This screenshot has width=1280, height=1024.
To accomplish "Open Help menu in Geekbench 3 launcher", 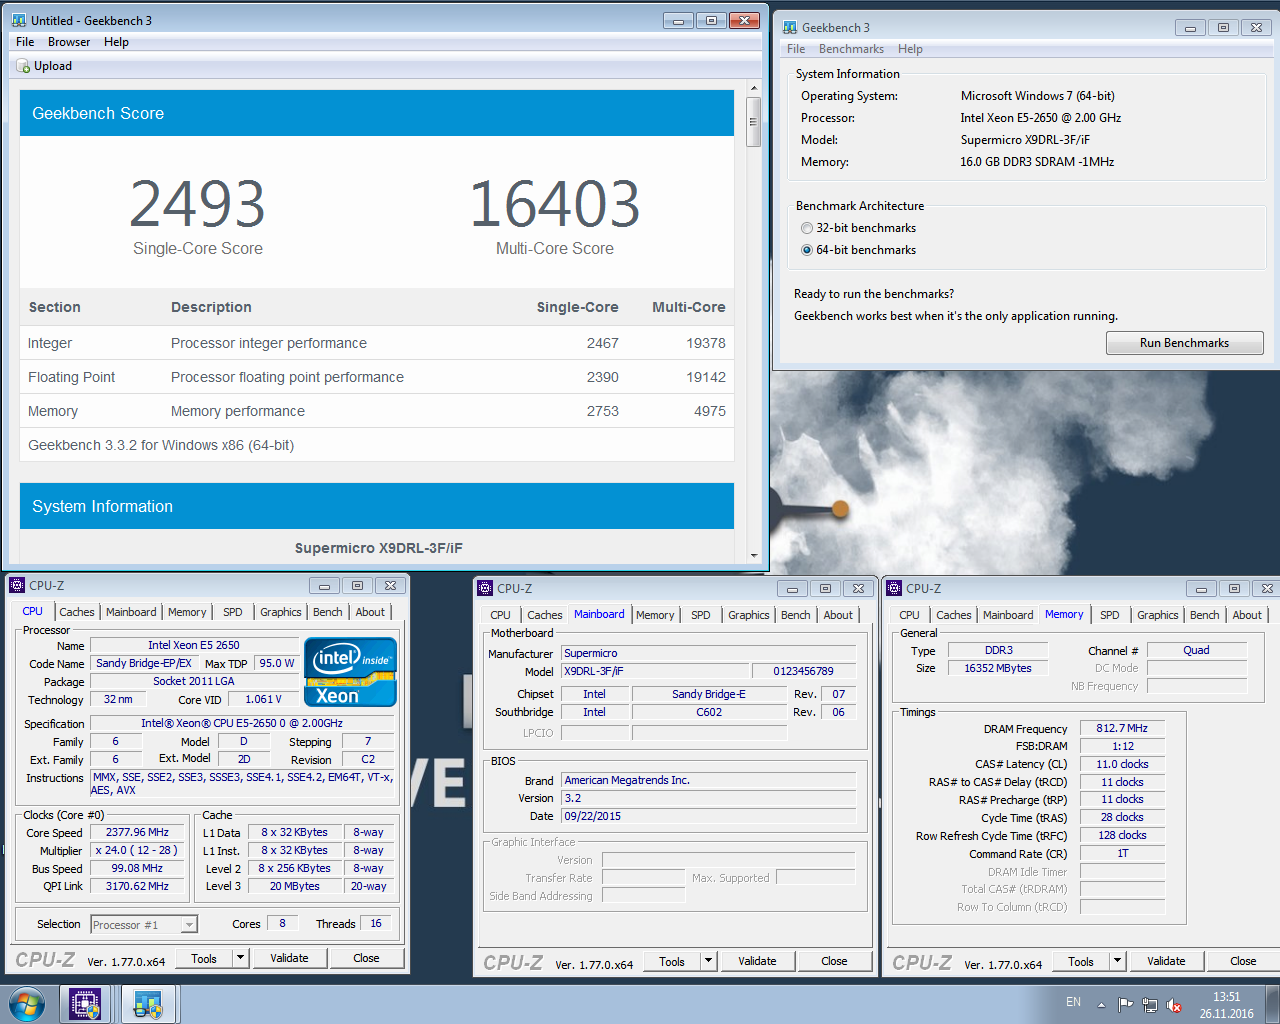I will pyautogui.click(x=910, y=49).
